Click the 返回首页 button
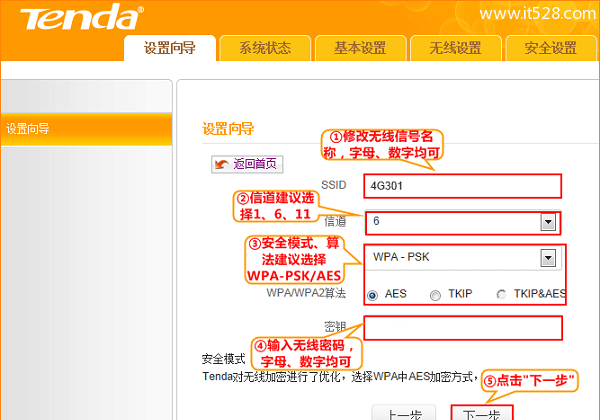This screenshot has width=600, height=420. click(247, 164)
